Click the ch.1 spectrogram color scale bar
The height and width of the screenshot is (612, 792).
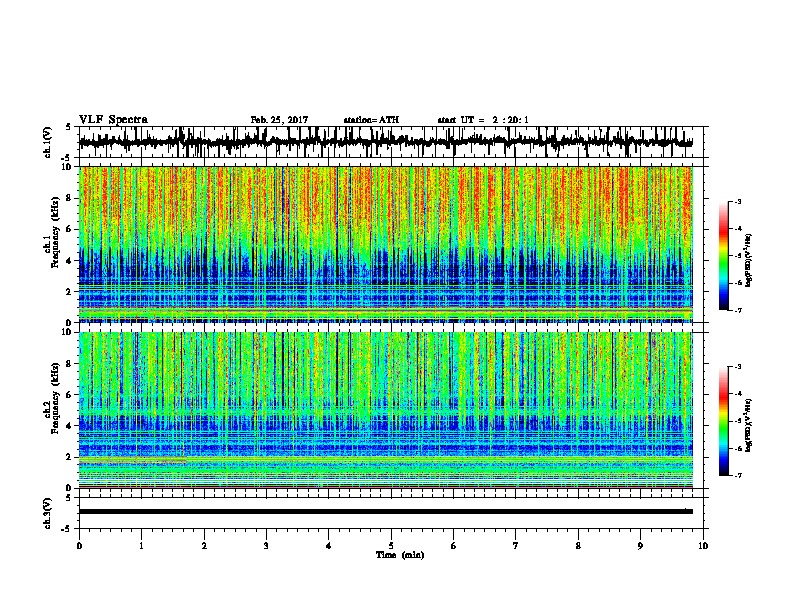click(x=723, y=256)
